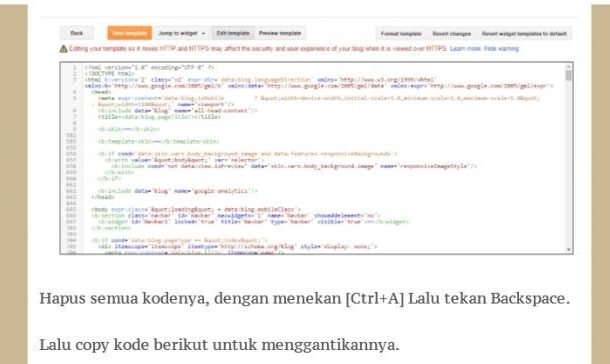This screenshot has width=610, height=364.
Task: Click the Revert changes button
Action: (452, 34)
